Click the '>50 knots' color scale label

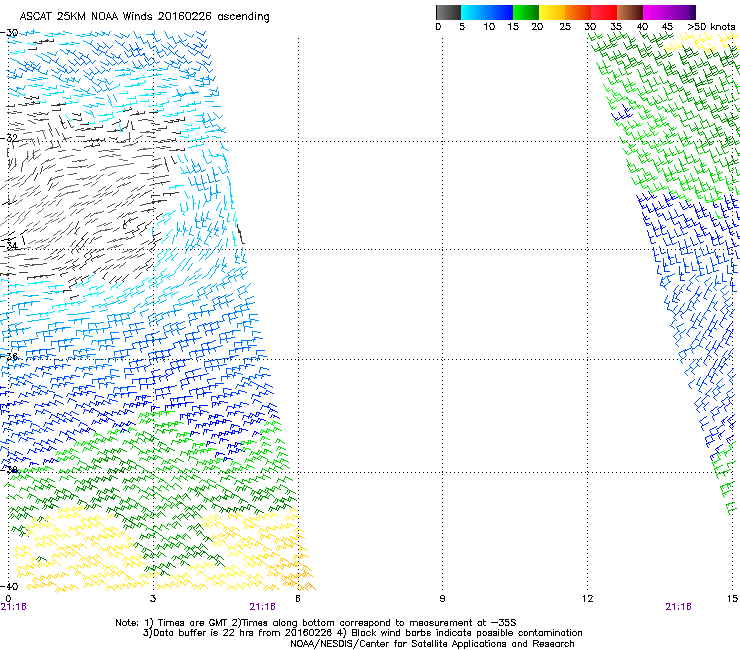(x=711, y=27)
